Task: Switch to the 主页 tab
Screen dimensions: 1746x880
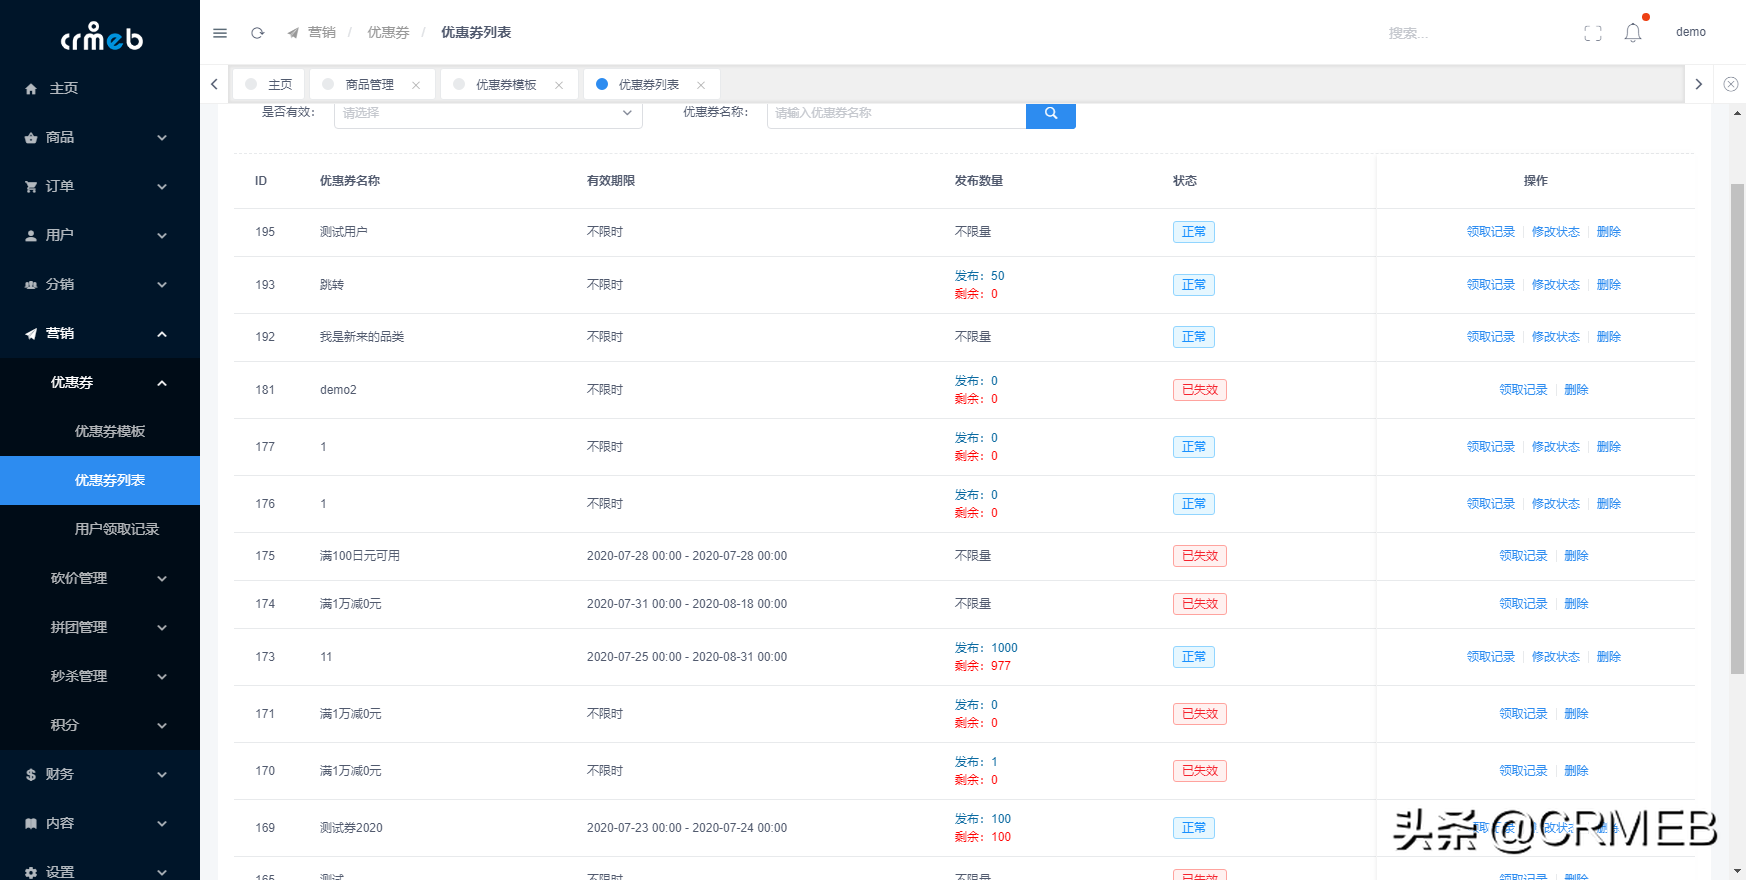Action: [x=269, y=84]
